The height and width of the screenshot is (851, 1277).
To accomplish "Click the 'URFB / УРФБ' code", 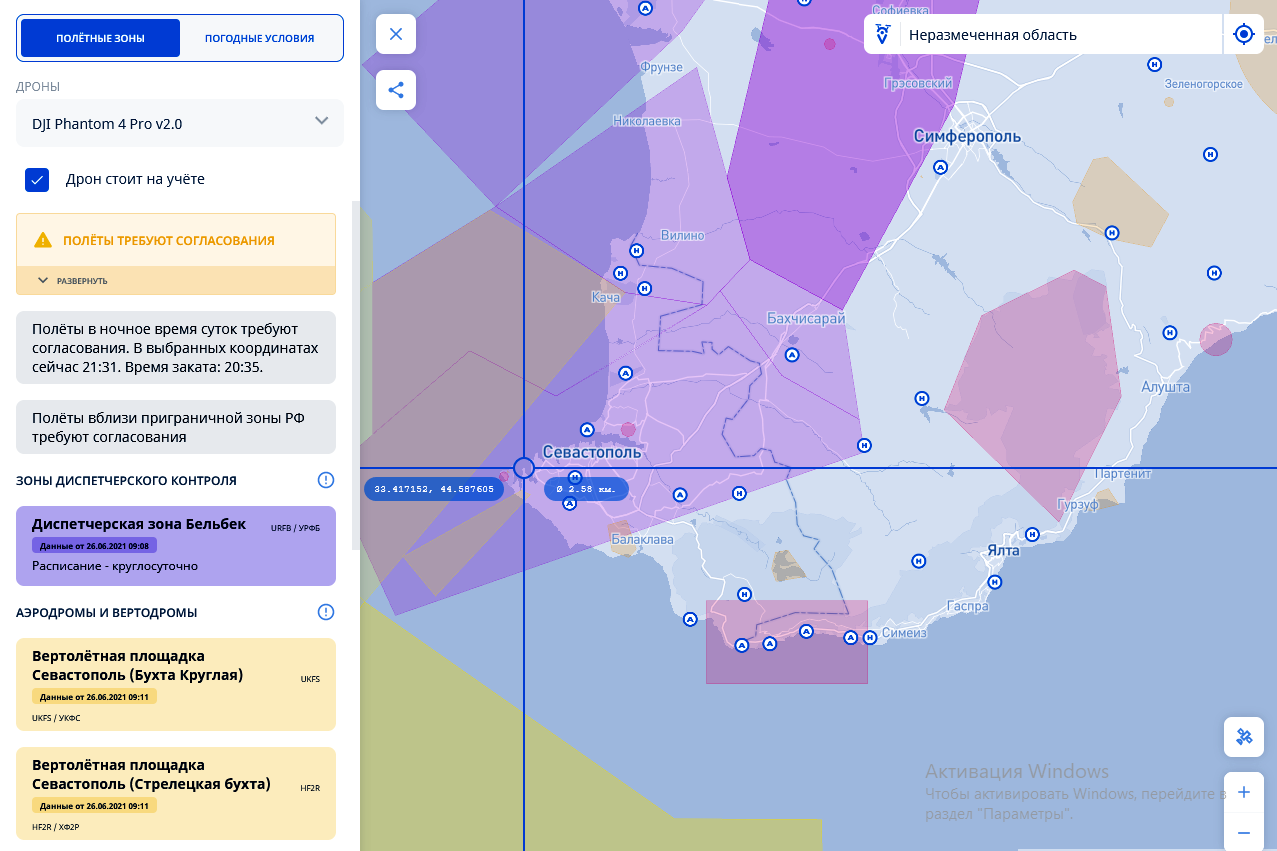I will point(295,527).
